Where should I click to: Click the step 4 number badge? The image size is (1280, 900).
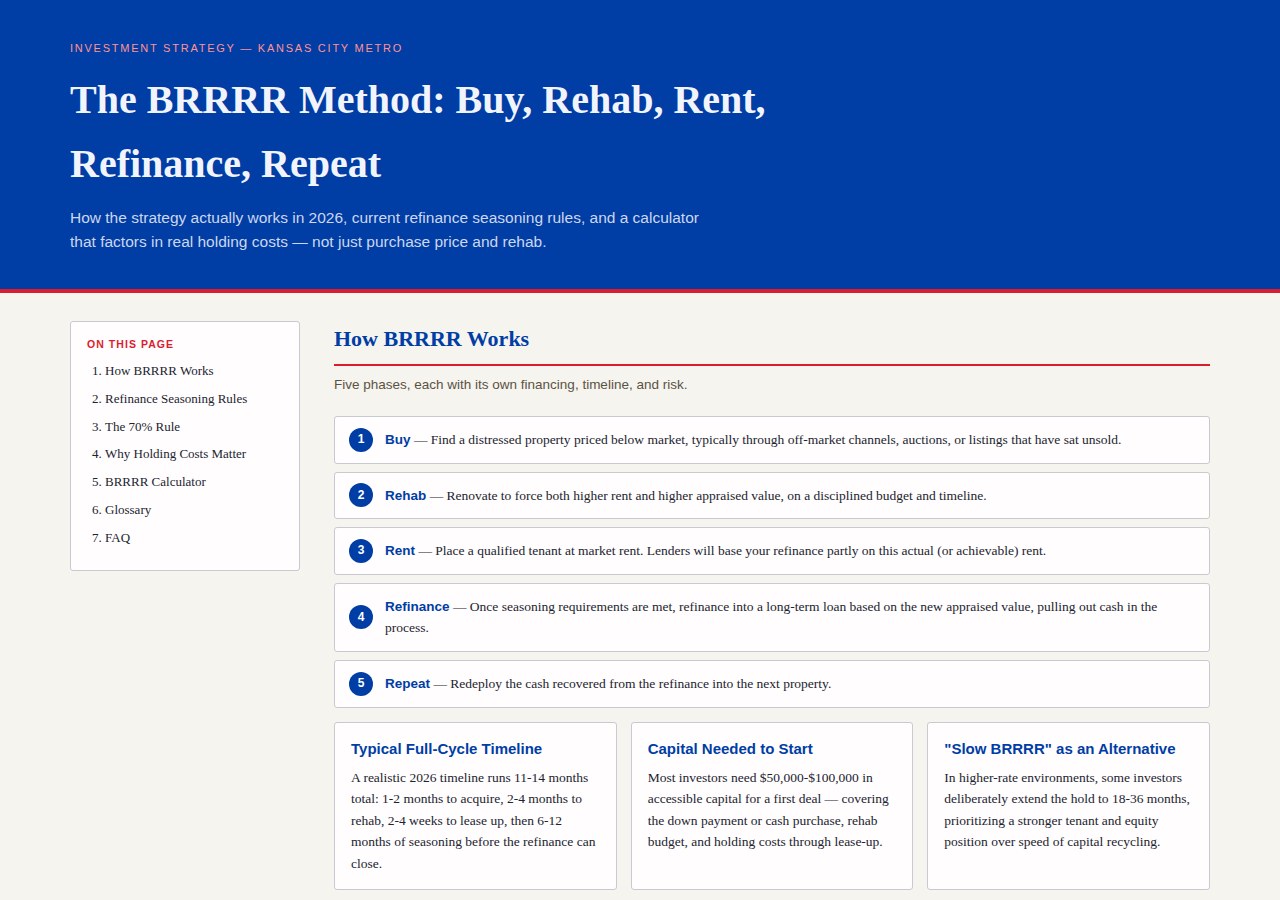[x=361, y=617]
